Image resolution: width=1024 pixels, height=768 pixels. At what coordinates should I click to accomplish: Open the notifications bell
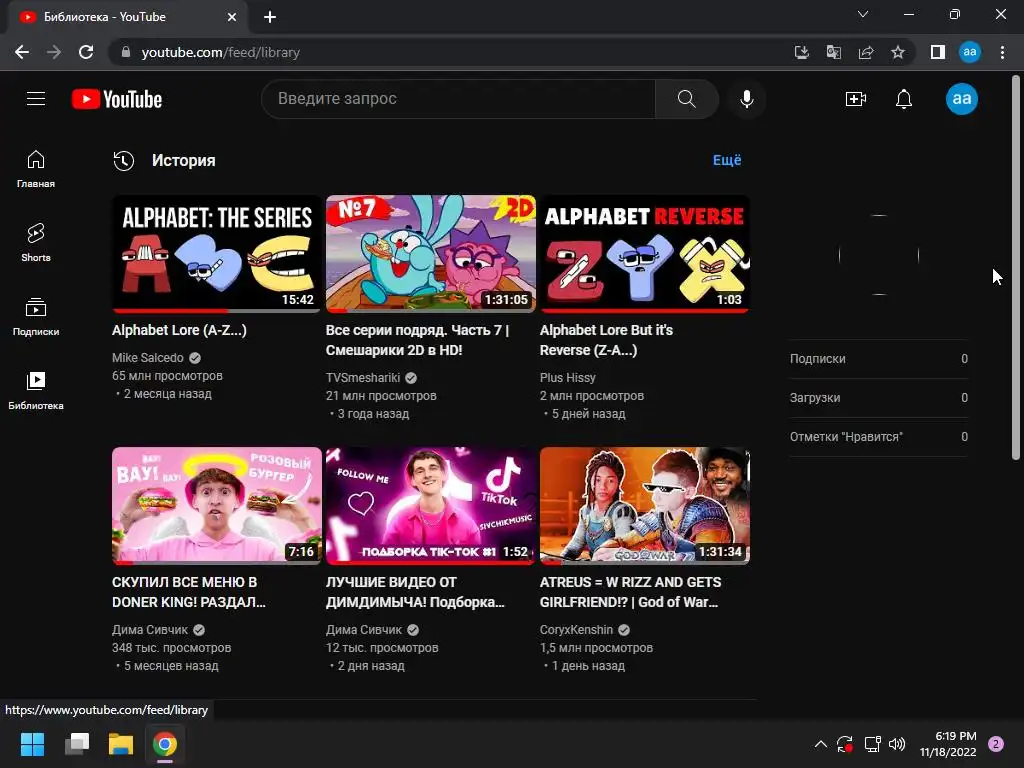point(904,99)
